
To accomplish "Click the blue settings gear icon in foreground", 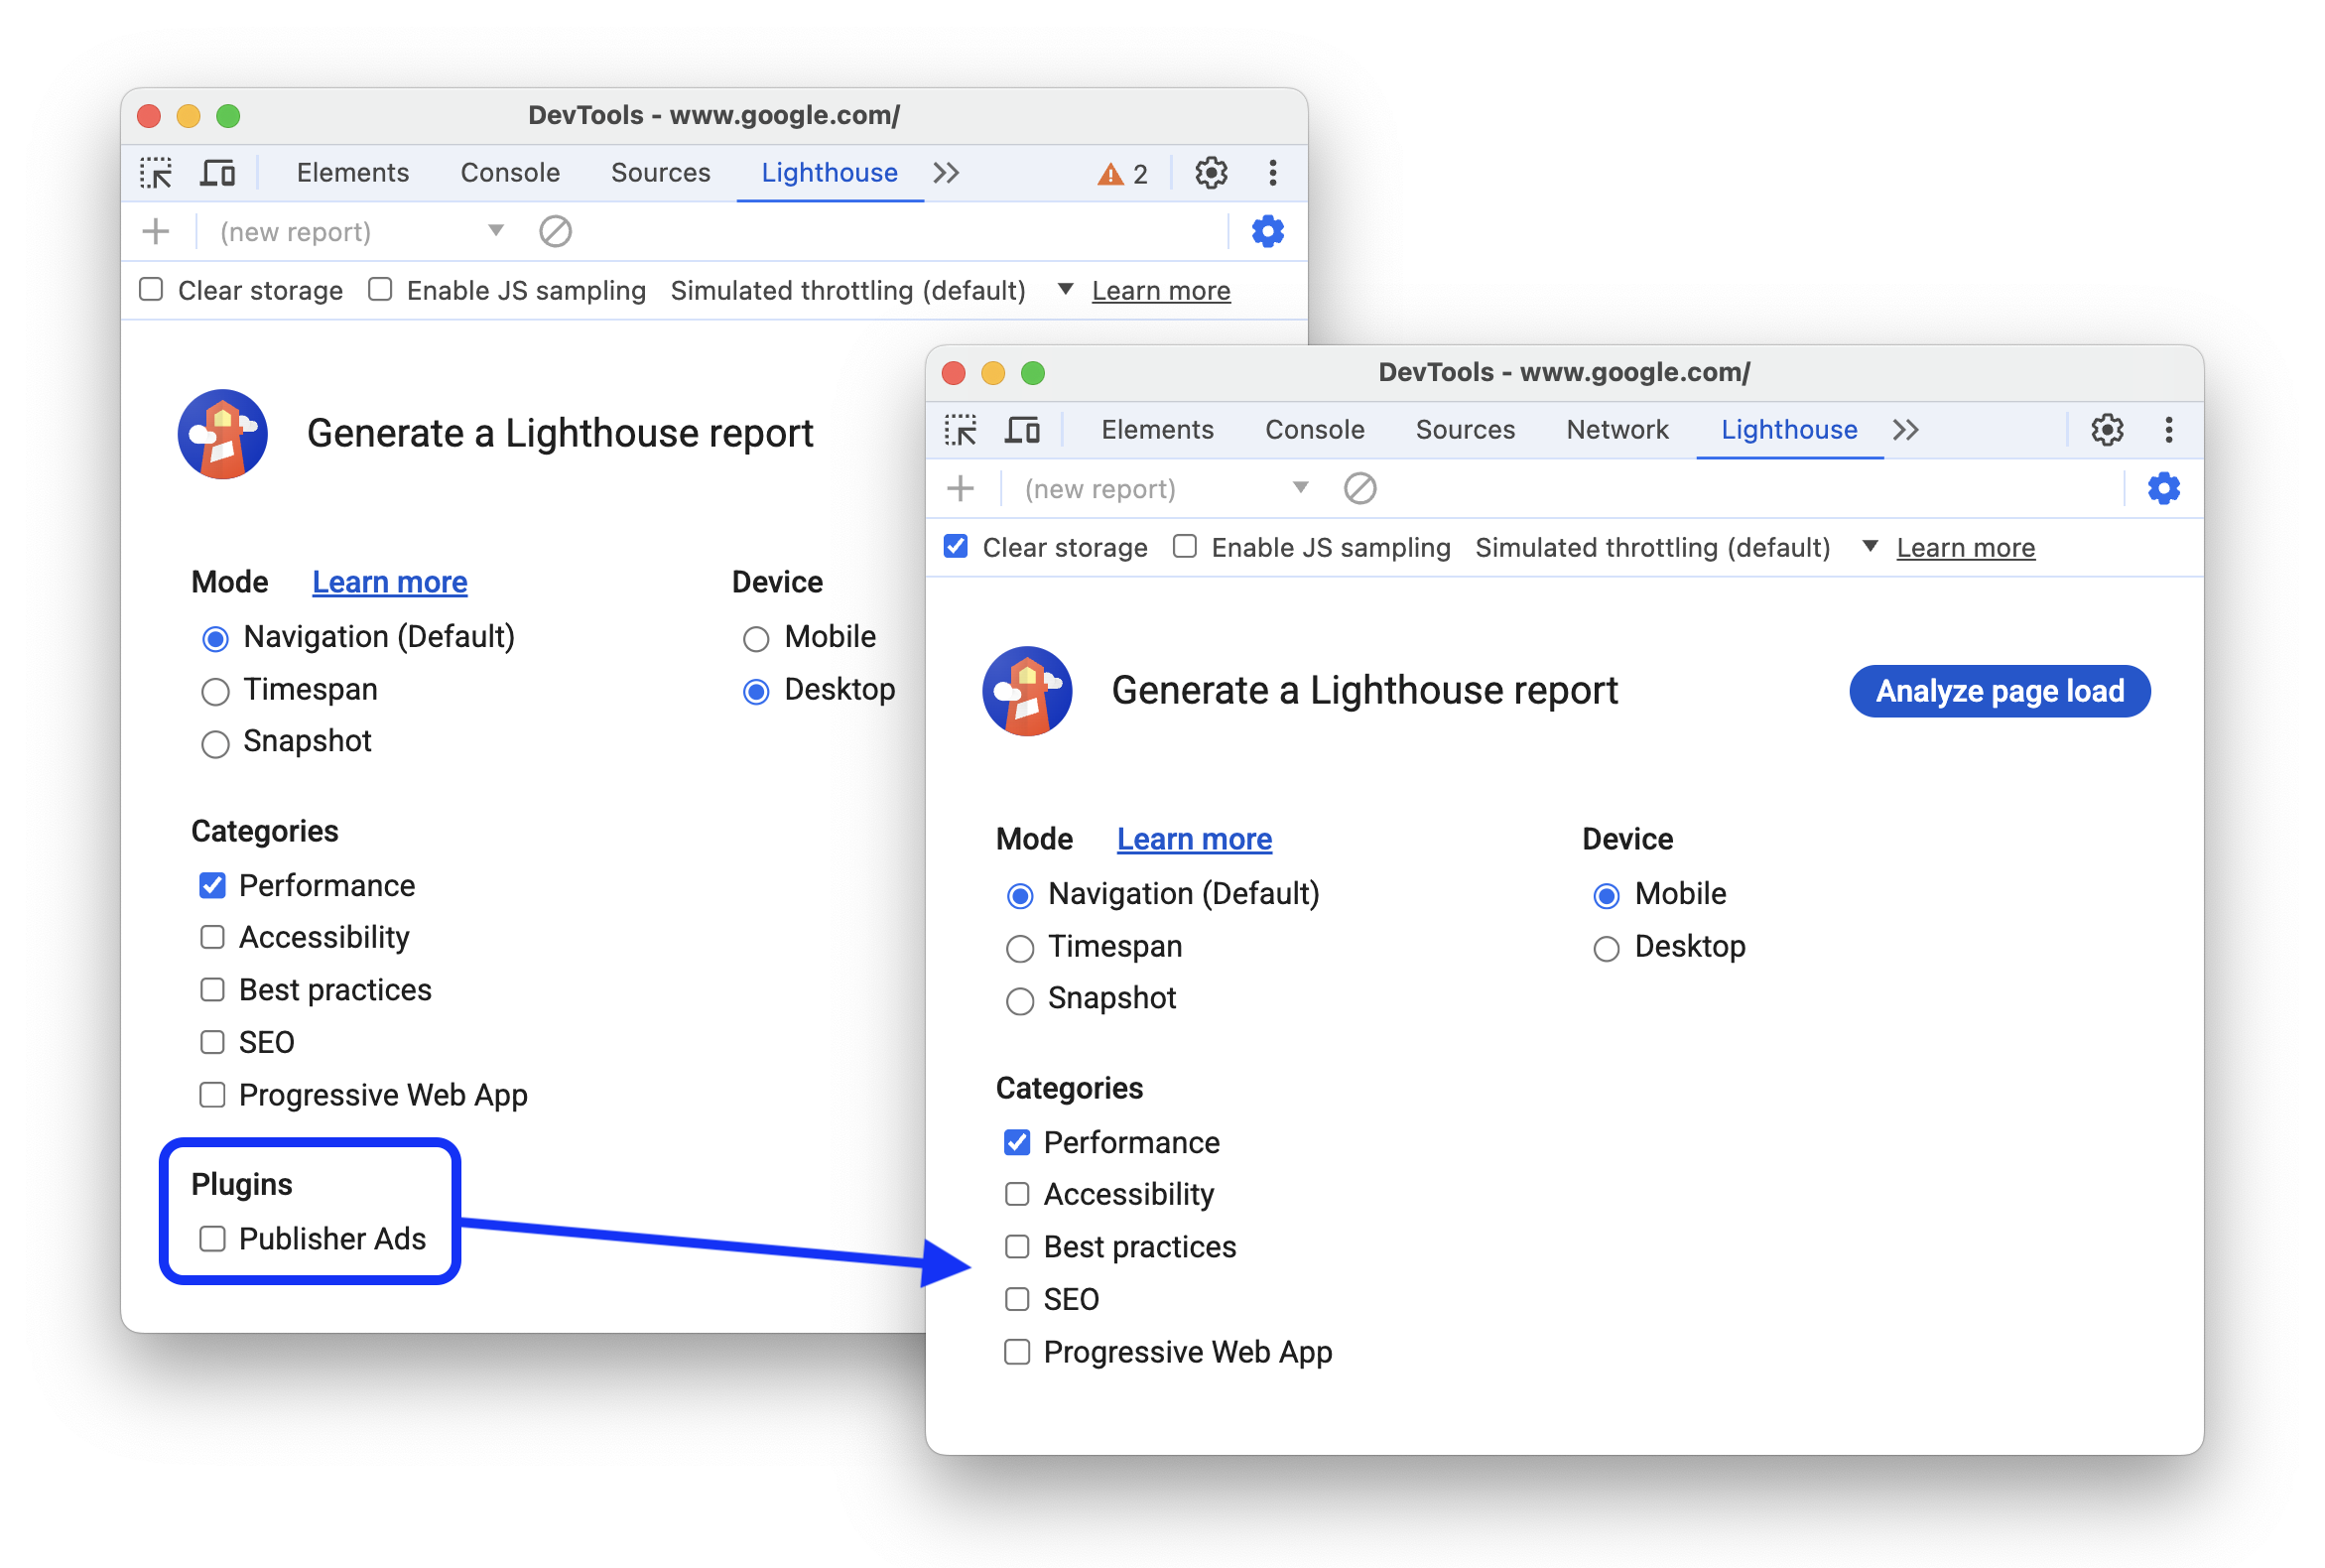I will pos(2164,490).
